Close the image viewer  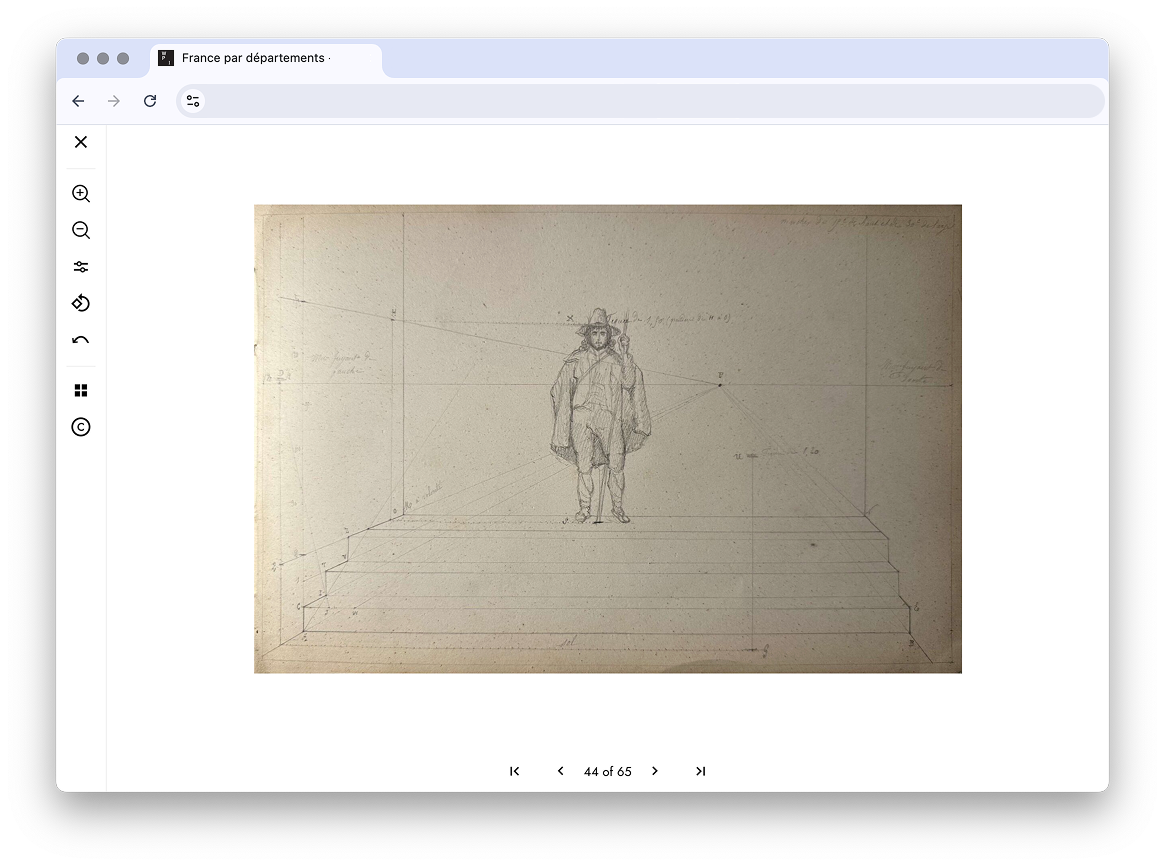coord(80,142)
